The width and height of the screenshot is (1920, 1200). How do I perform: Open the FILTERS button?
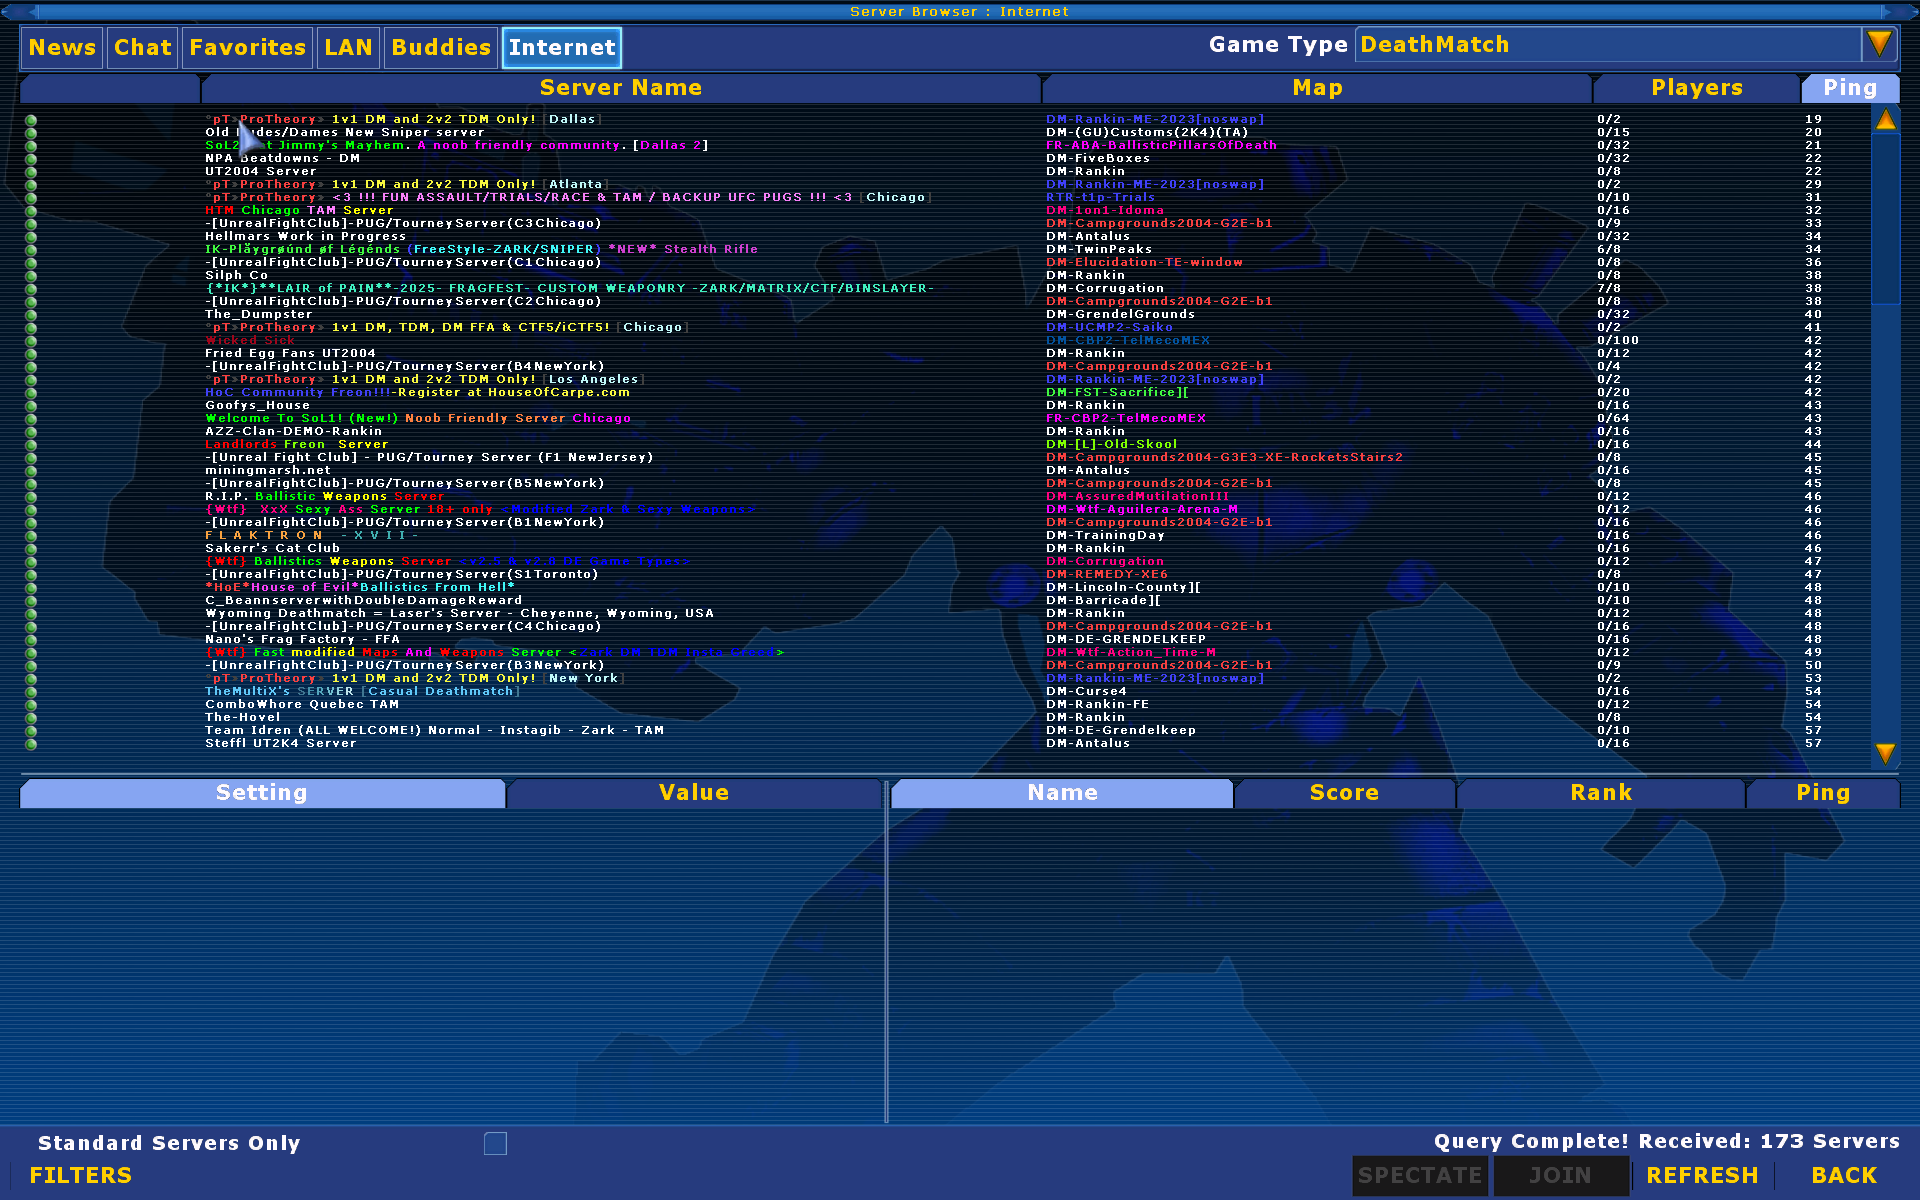click(x=81, y=1175)
